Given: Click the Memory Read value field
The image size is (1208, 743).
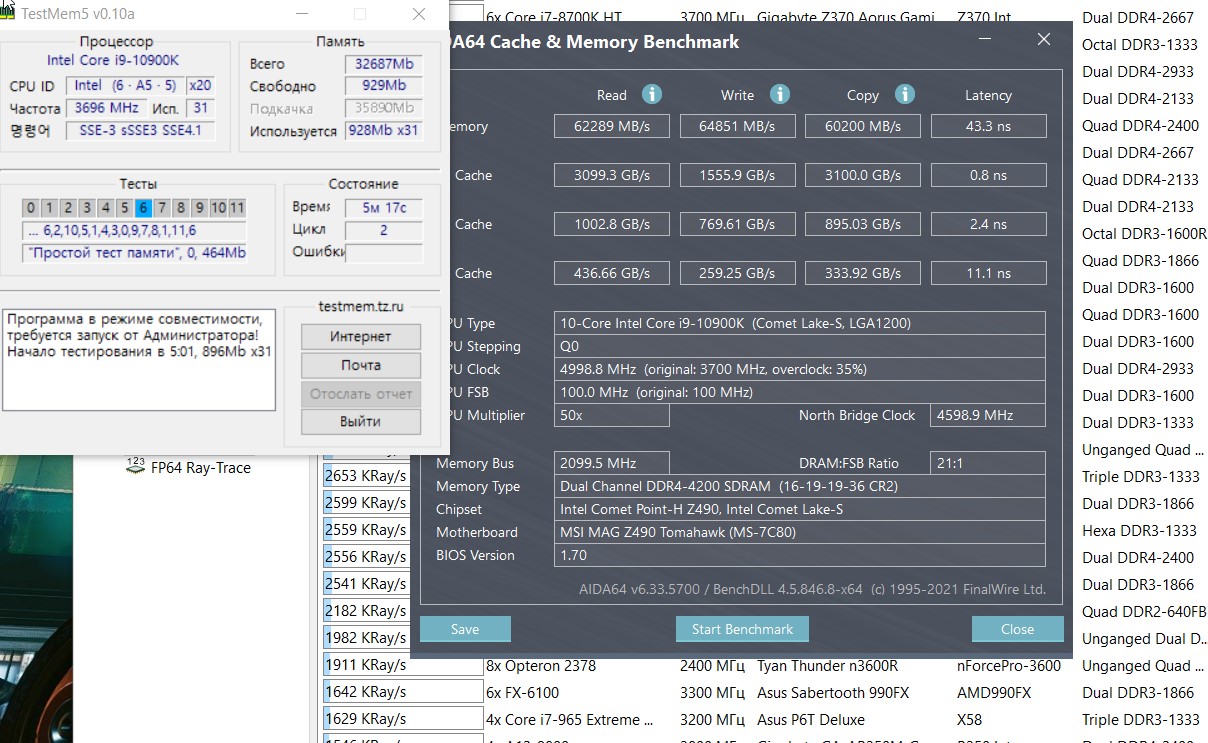Looking at the screenshot, I should [612, 126].
